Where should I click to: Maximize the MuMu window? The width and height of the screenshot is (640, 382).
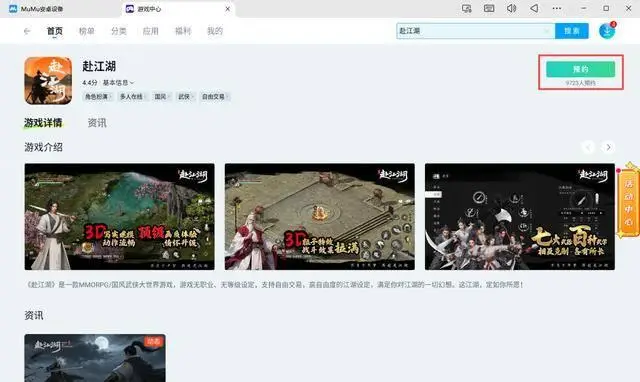tap(606, 9)
